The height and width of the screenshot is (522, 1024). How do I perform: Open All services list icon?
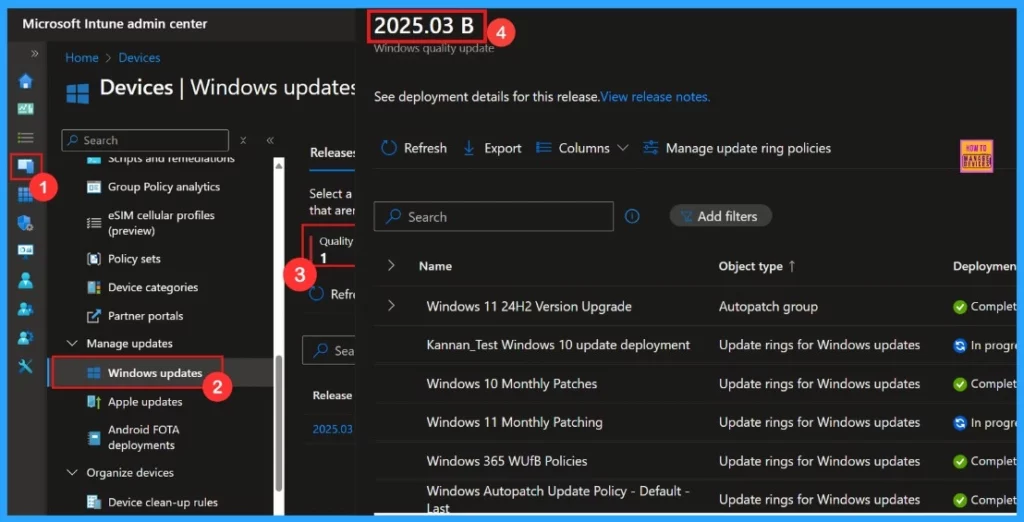[25, 137]
